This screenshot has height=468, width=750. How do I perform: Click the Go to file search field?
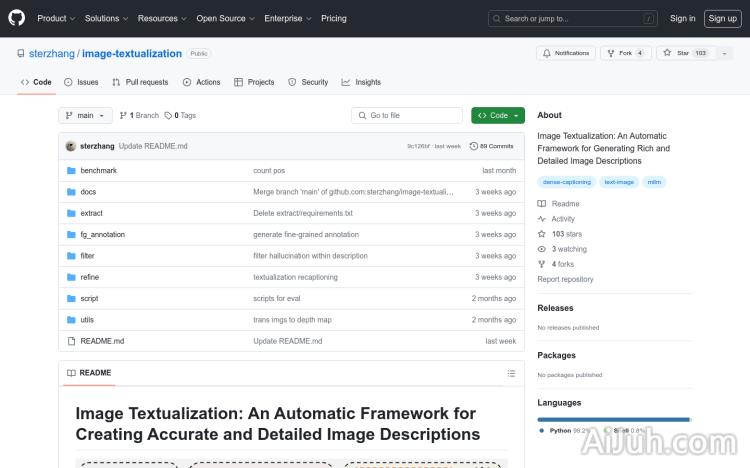[407, 116]
